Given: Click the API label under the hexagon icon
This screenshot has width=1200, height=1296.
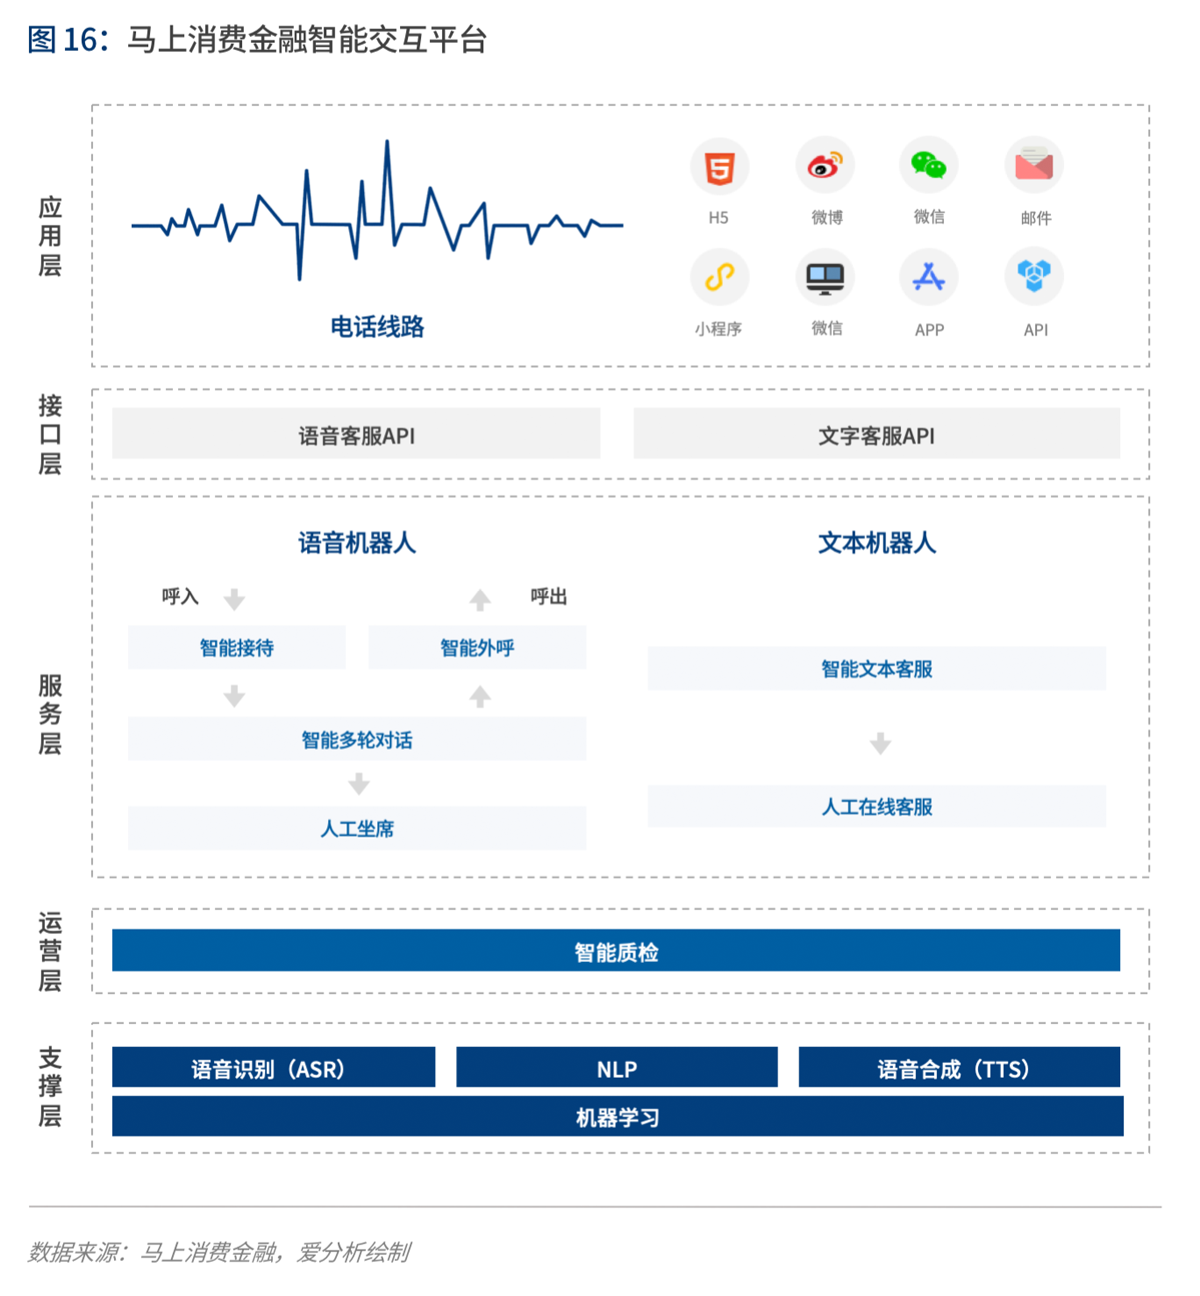Looking at the screenshot, I should point(1036,330).
